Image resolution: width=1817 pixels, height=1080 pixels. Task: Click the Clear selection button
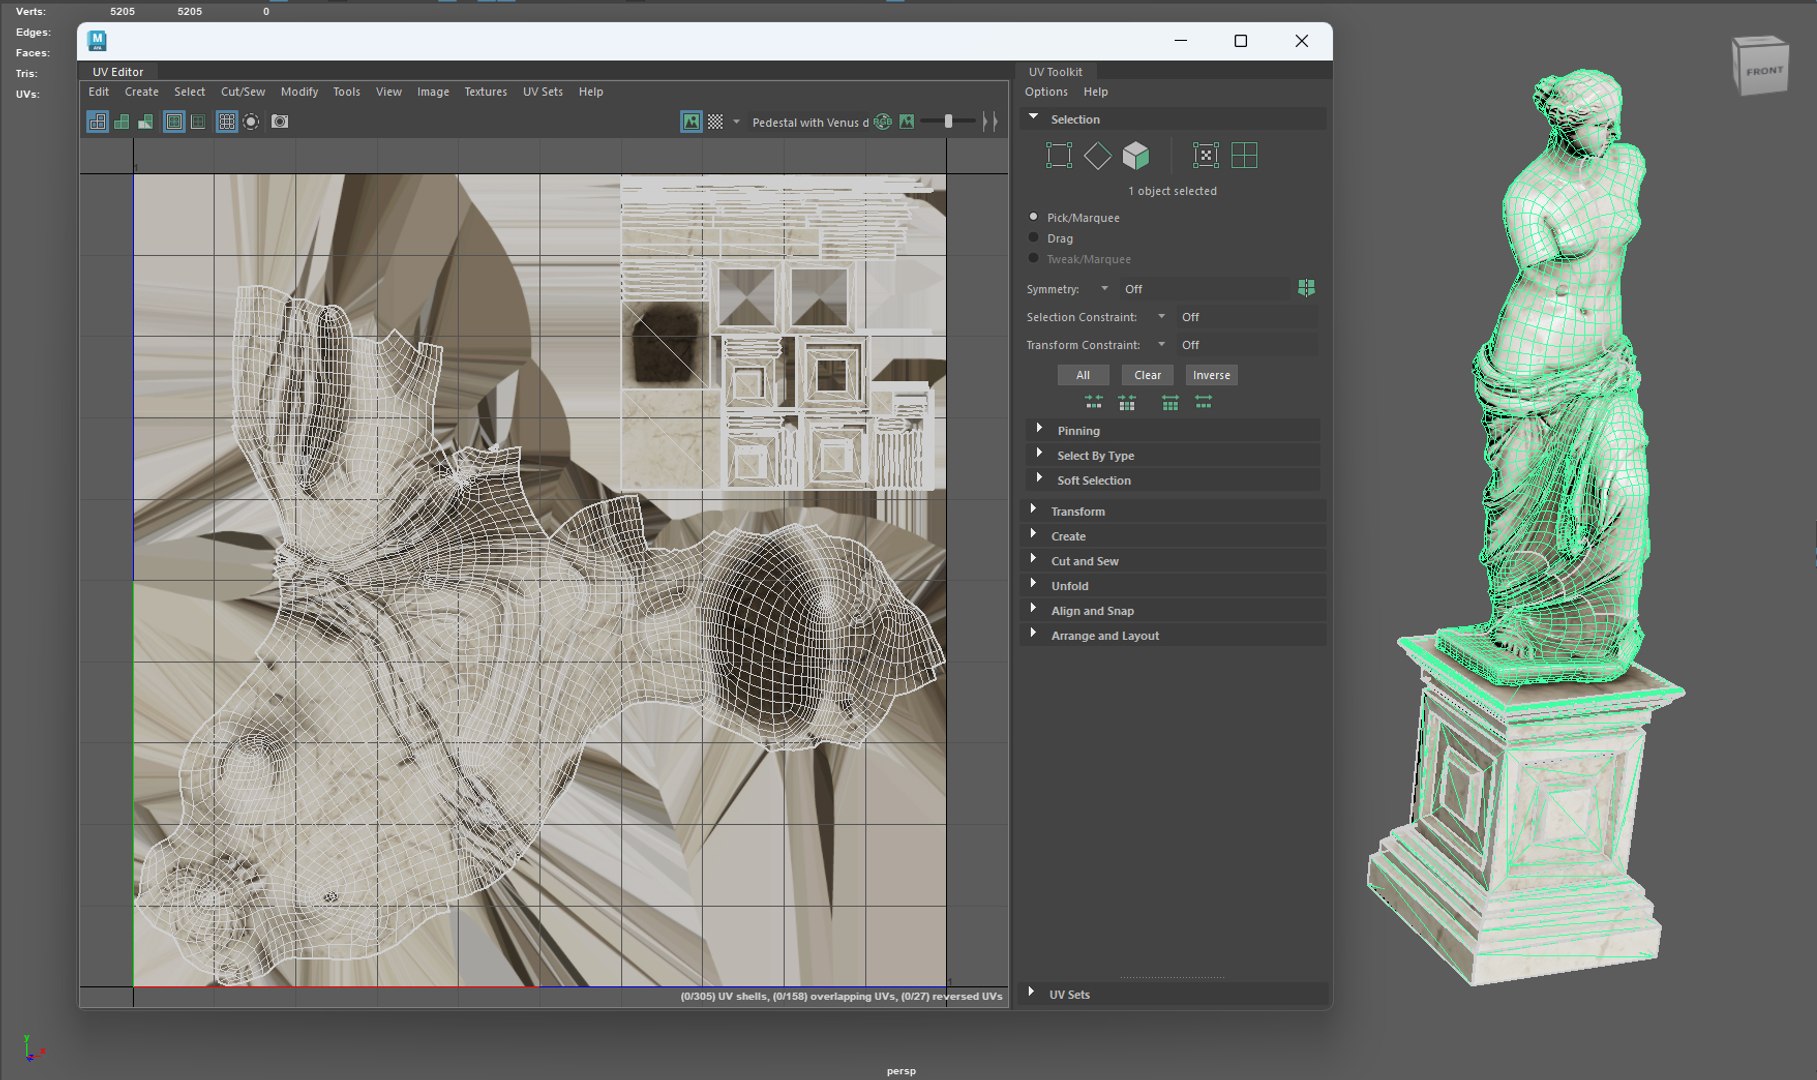click(x=1147, y=375)
